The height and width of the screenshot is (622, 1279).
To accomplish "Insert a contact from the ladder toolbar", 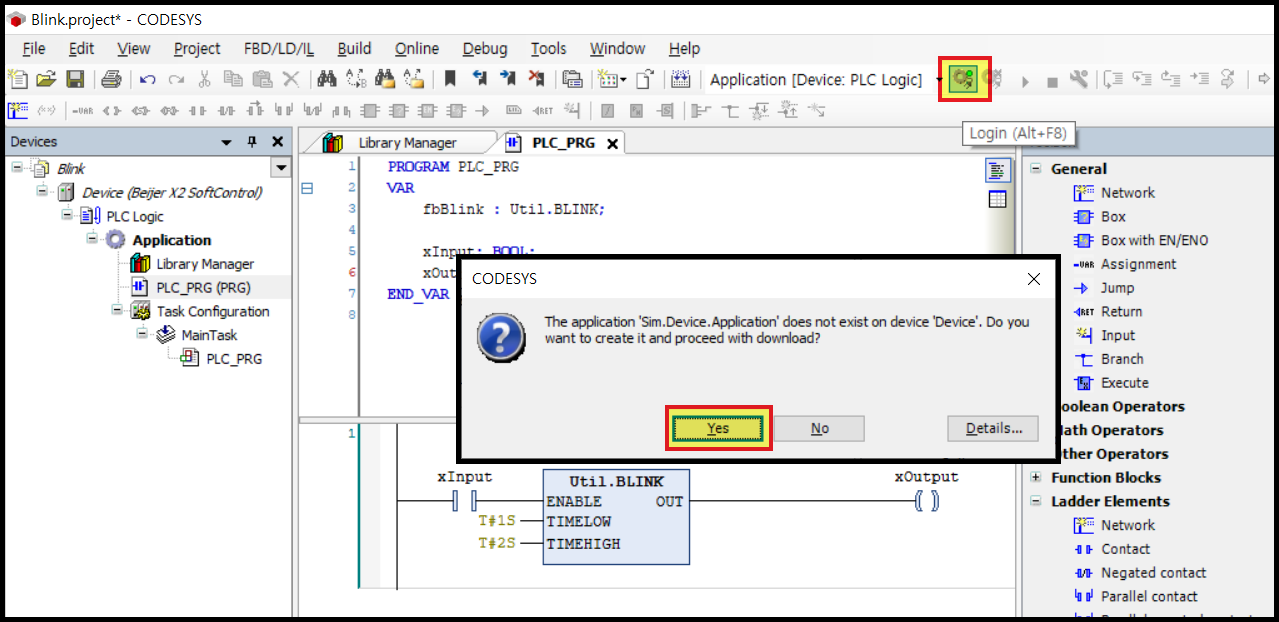I will tap(197, 111).
